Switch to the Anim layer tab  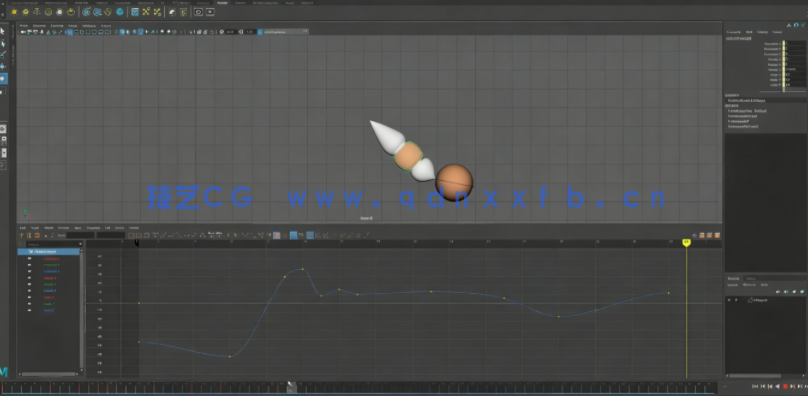tap(751, 278)
